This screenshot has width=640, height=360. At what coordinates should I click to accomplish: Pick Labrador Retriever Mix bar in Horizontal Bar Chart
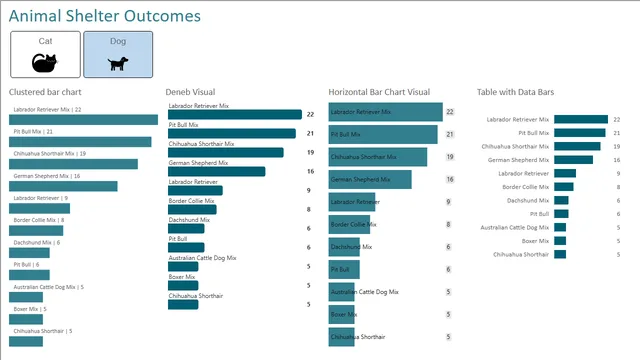[385, 112]
